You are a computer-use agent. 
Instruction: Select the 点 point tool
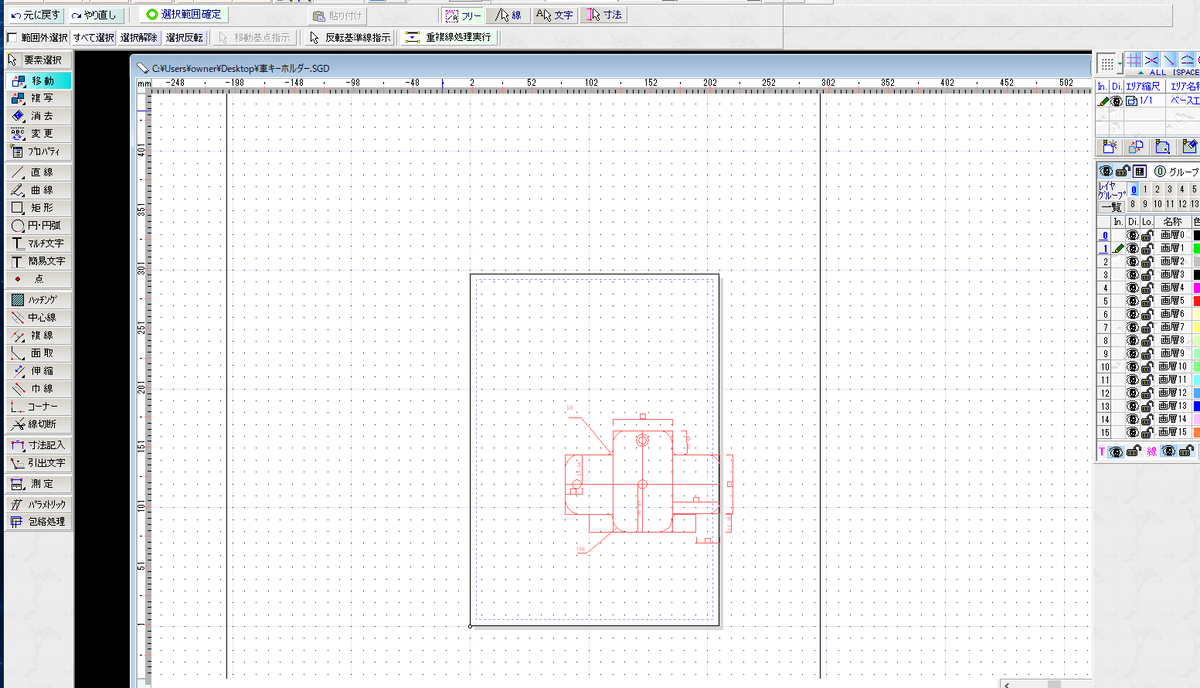[38, 279]
